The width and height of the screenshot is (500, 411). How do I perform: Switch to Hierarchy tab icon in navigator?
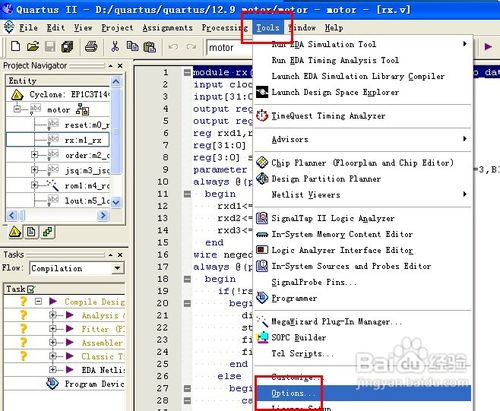point(15,231)
